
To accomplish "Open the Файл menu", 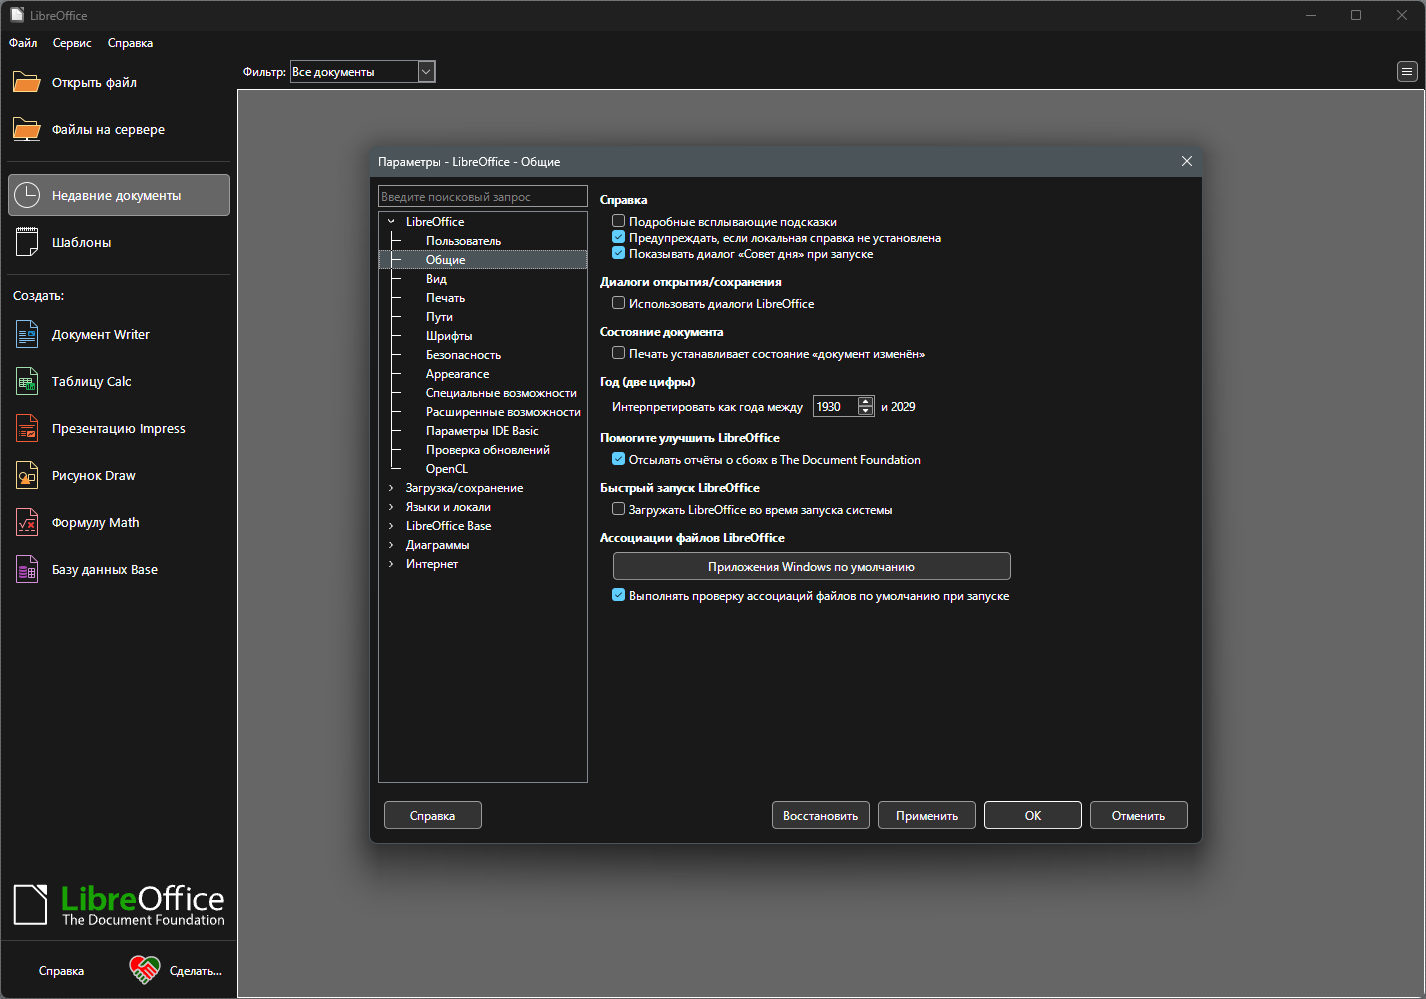I will [x=23, y=43].
